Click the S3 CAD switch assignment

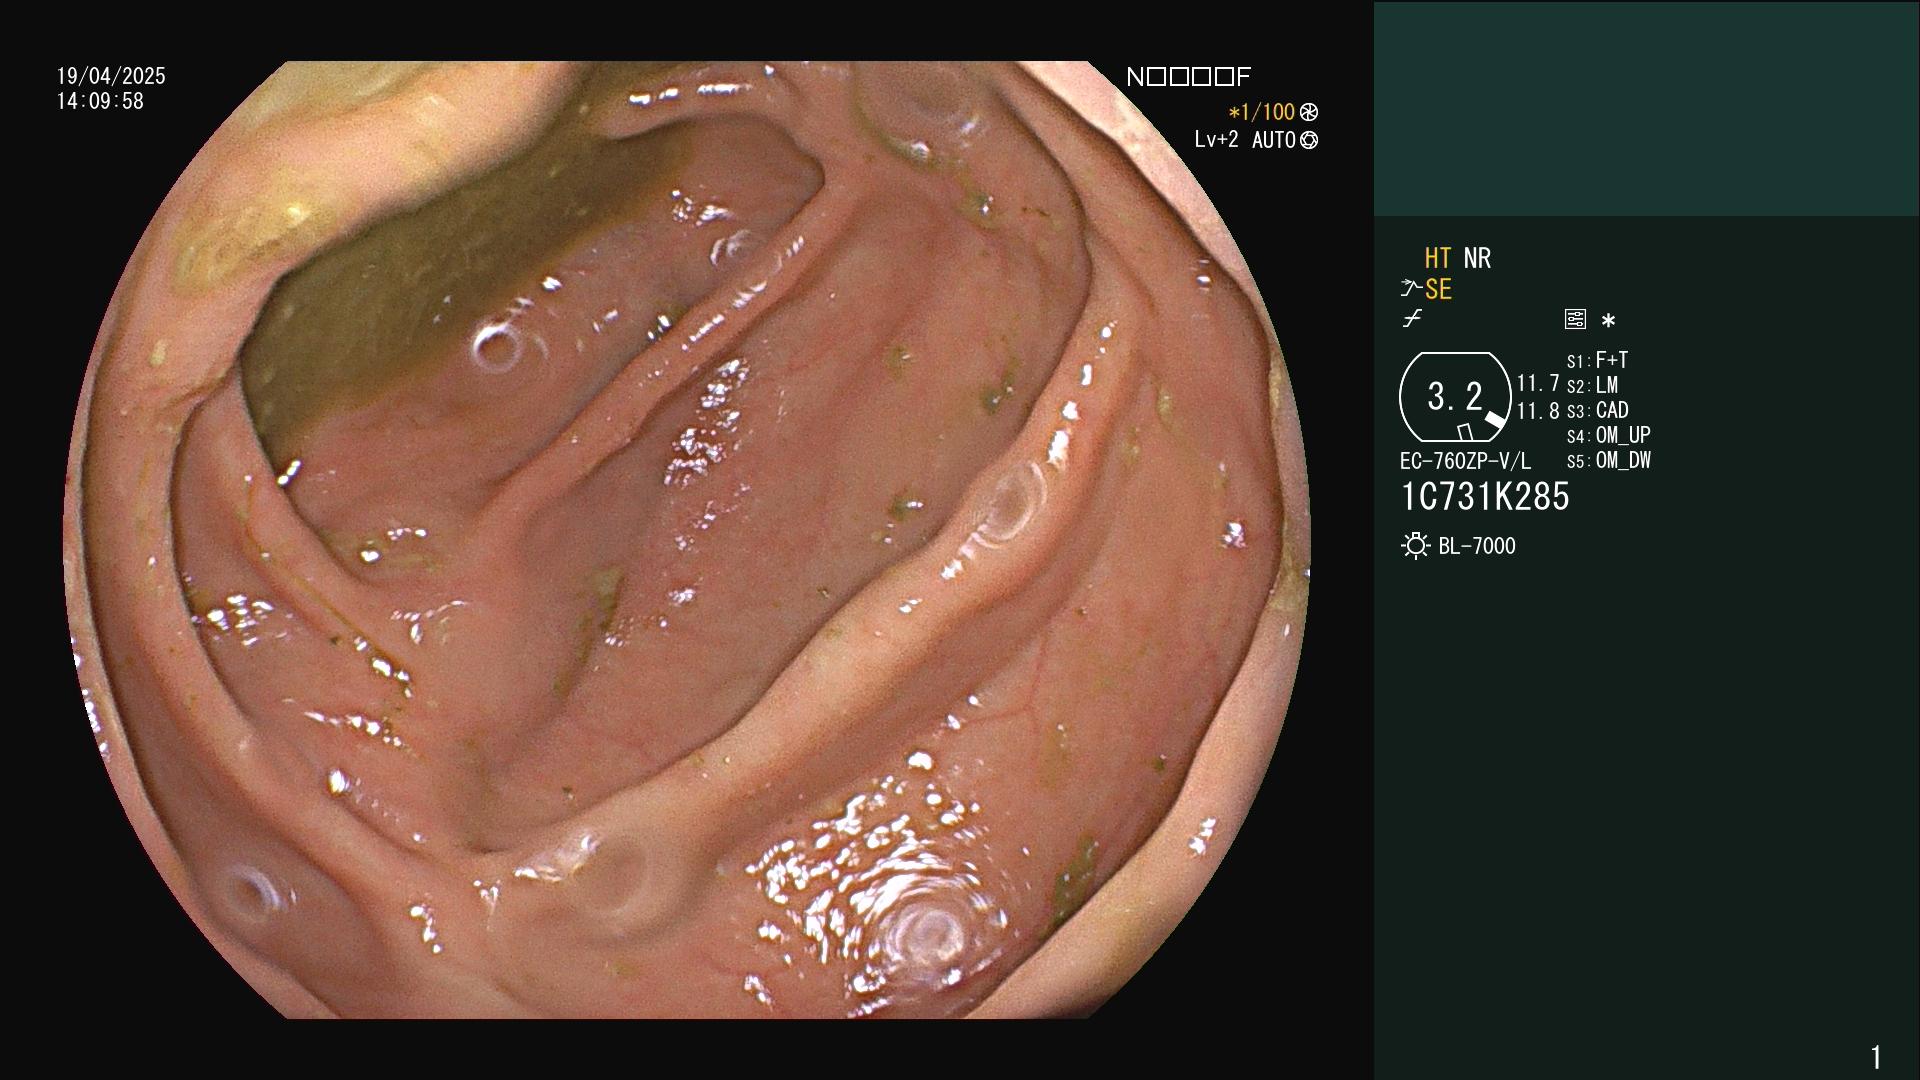pyautogui.click(x=1598, y=410)
